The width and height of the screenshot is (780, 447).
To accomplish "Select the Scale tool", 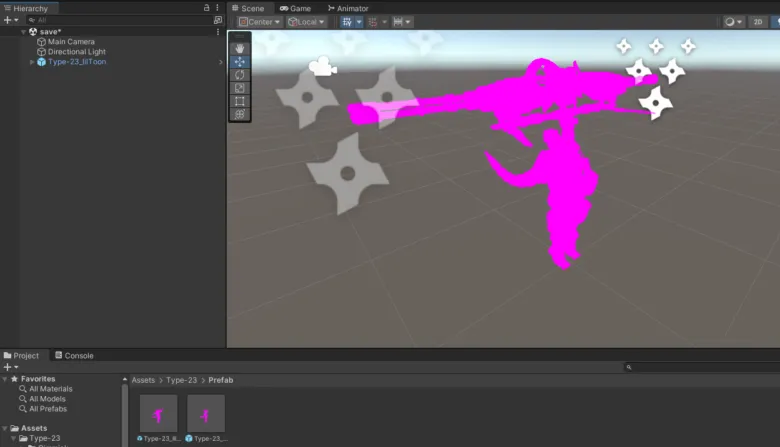I will pyautogui.click(x=239, y=88).
